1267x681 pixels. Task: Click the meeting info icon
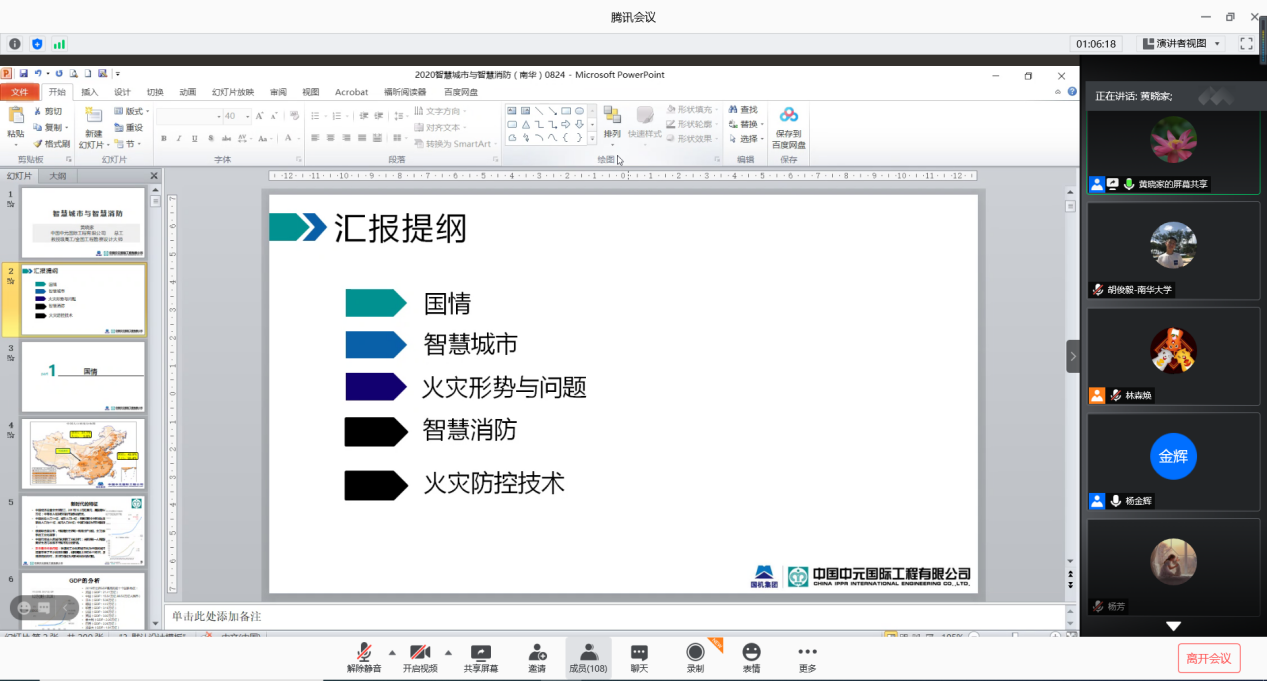tap(14, 44)
